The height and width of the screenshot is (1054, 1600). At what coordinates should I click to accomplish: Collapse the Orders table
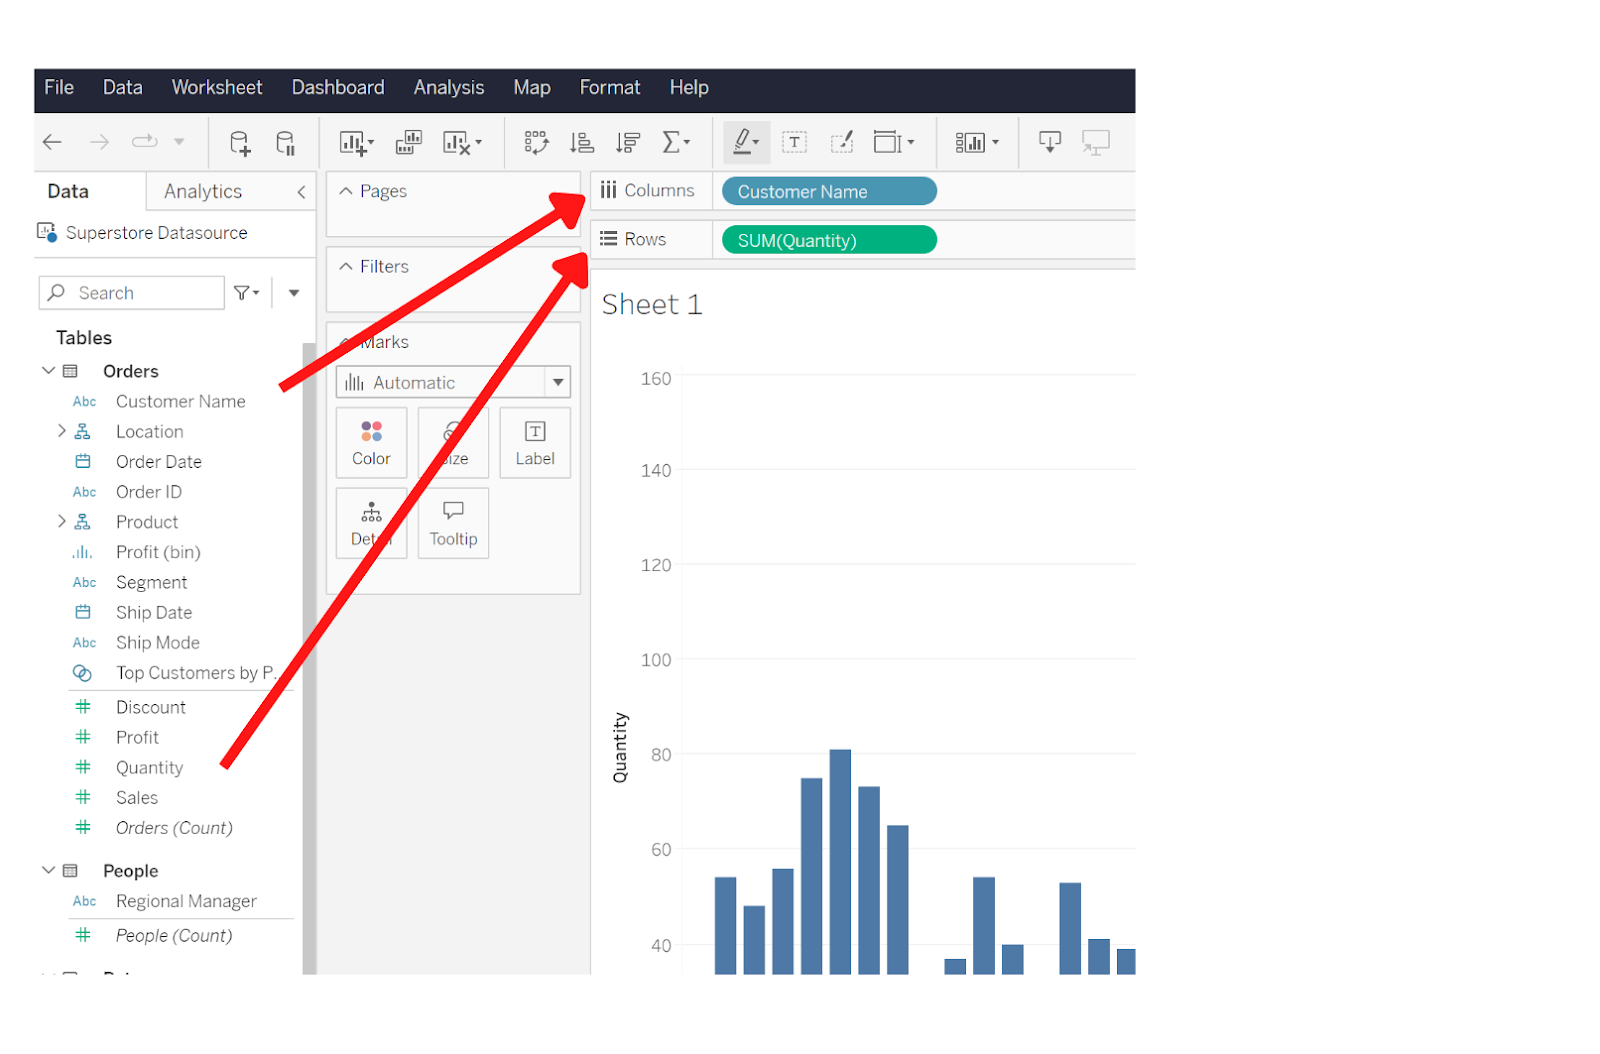(48, 370)
